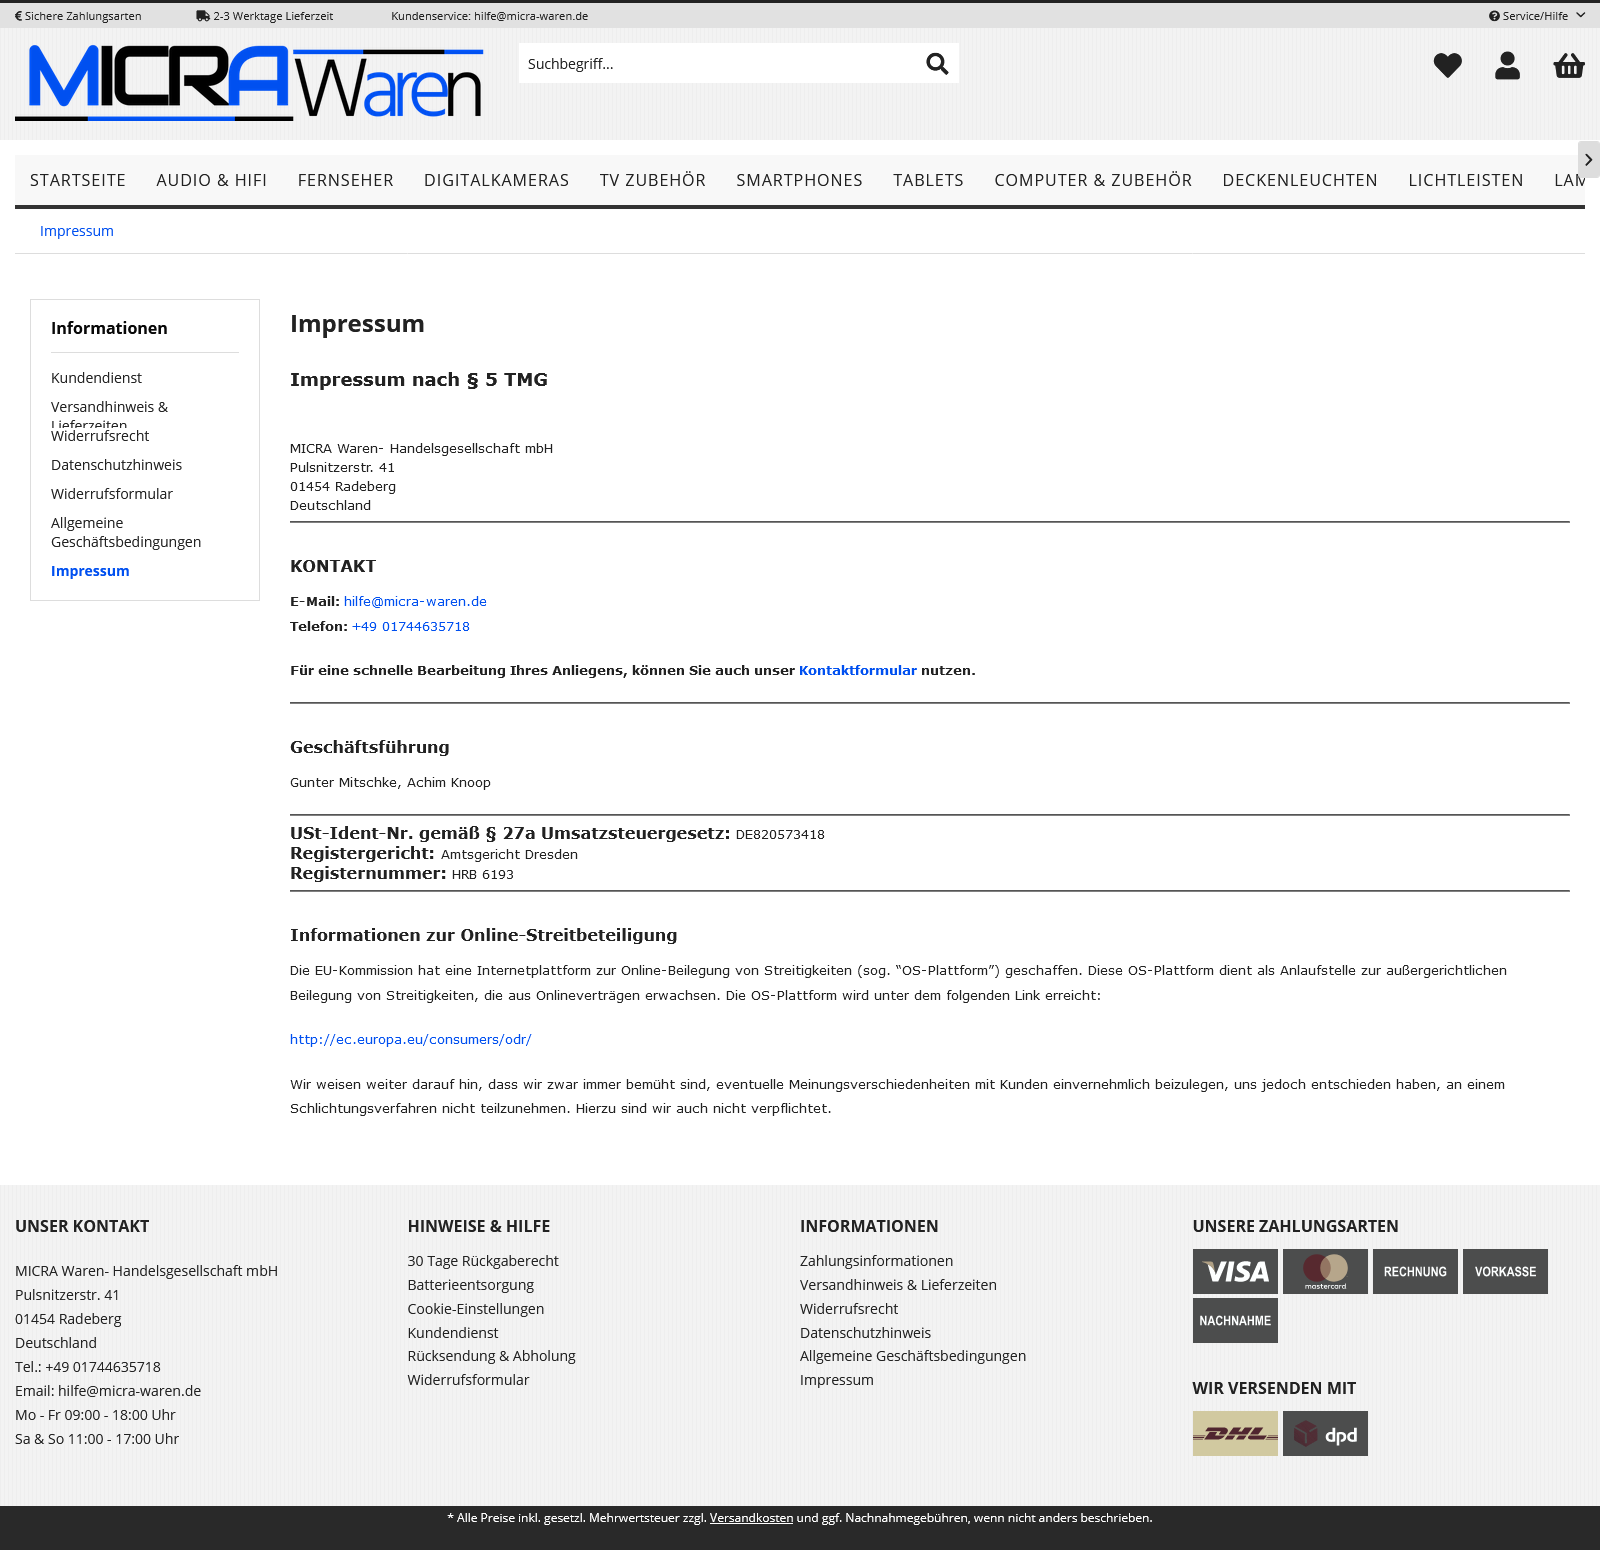1600x1550 pixels.
Task: Select Impressum in the sidebar
Action: (x=90, y=571)
